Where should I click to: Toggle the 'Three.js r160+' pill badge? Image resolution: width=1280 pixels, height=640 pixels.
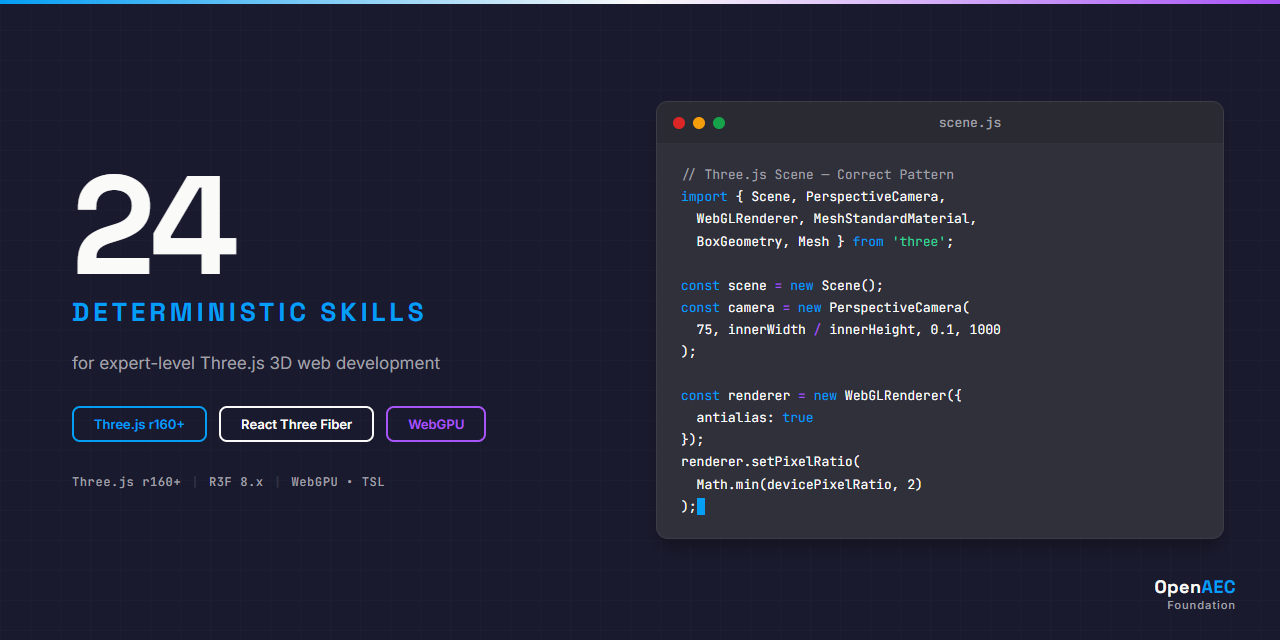[139, 424]
